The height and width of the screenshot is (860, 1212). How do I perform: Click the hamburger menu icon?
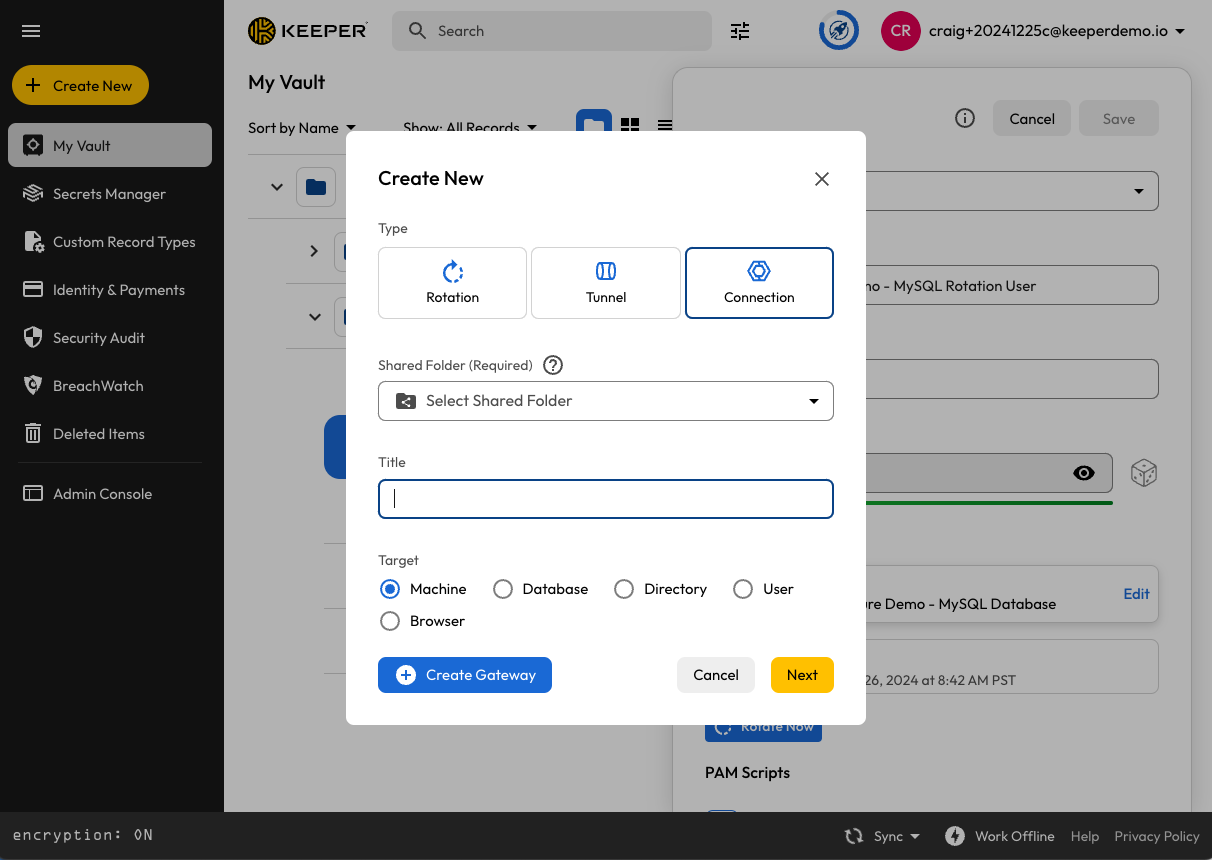[x=31, y=31]
